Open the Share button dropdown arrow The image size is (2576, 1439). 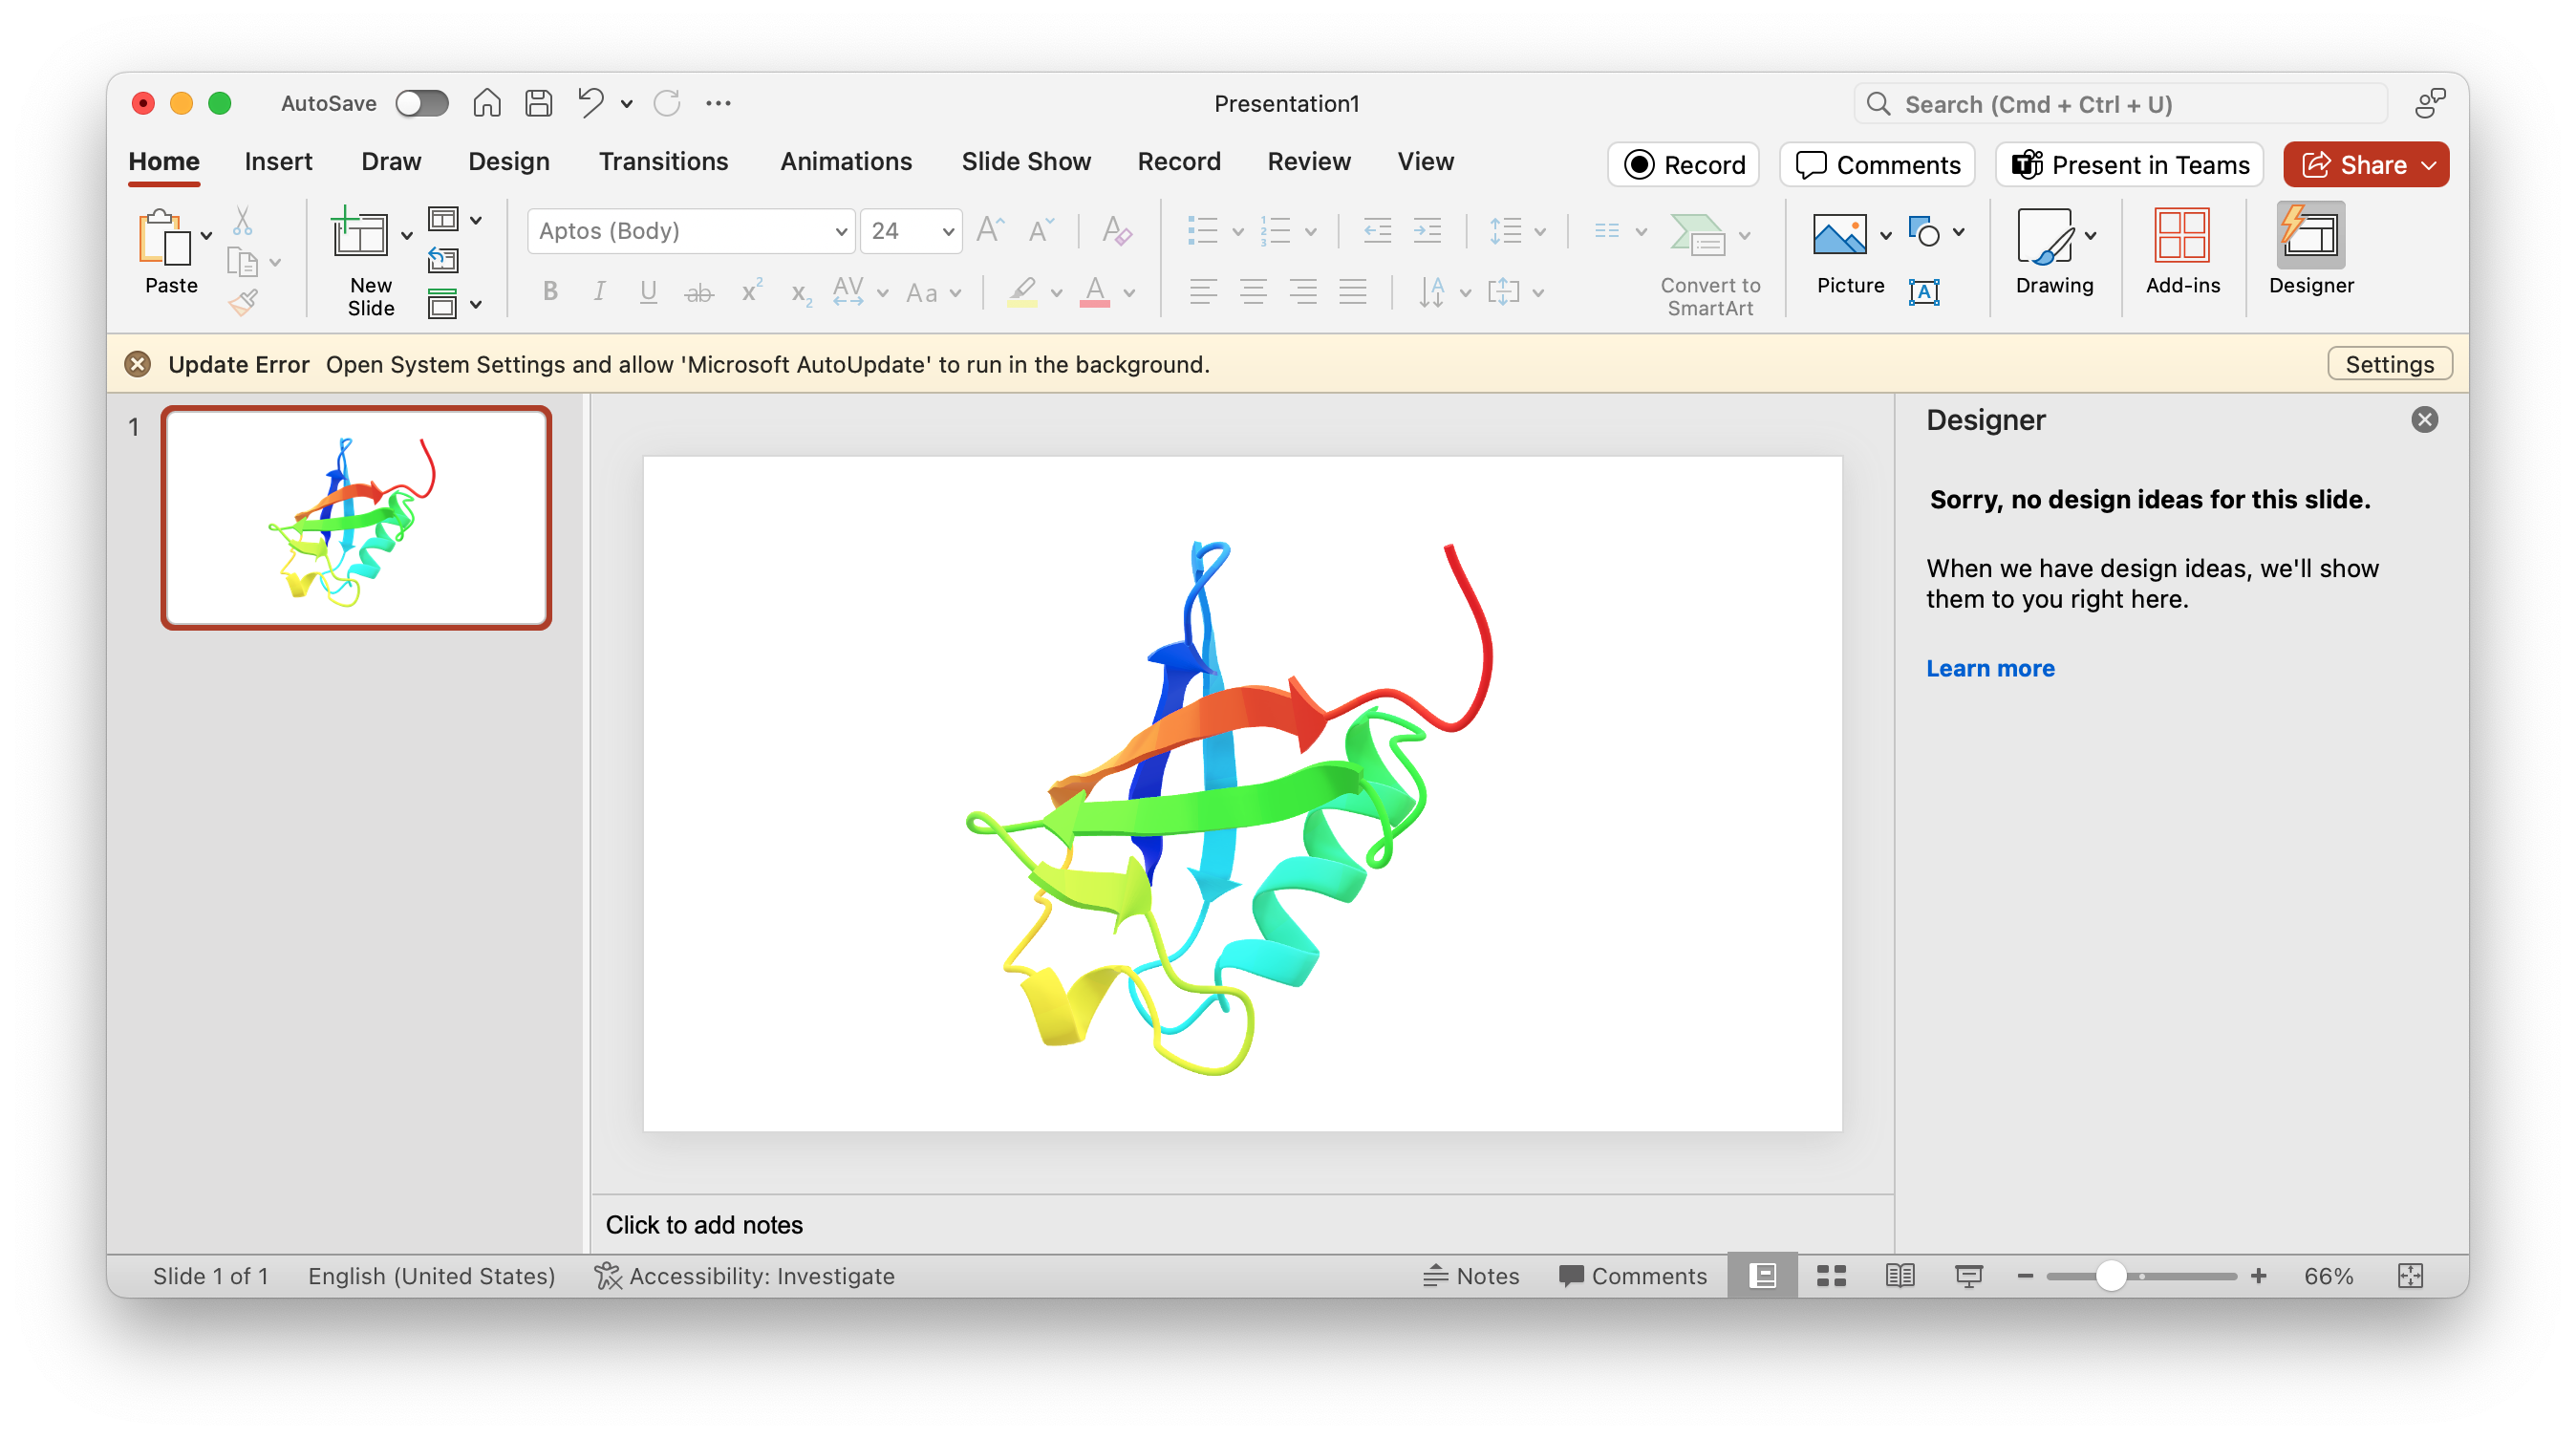click(2430, 165)
